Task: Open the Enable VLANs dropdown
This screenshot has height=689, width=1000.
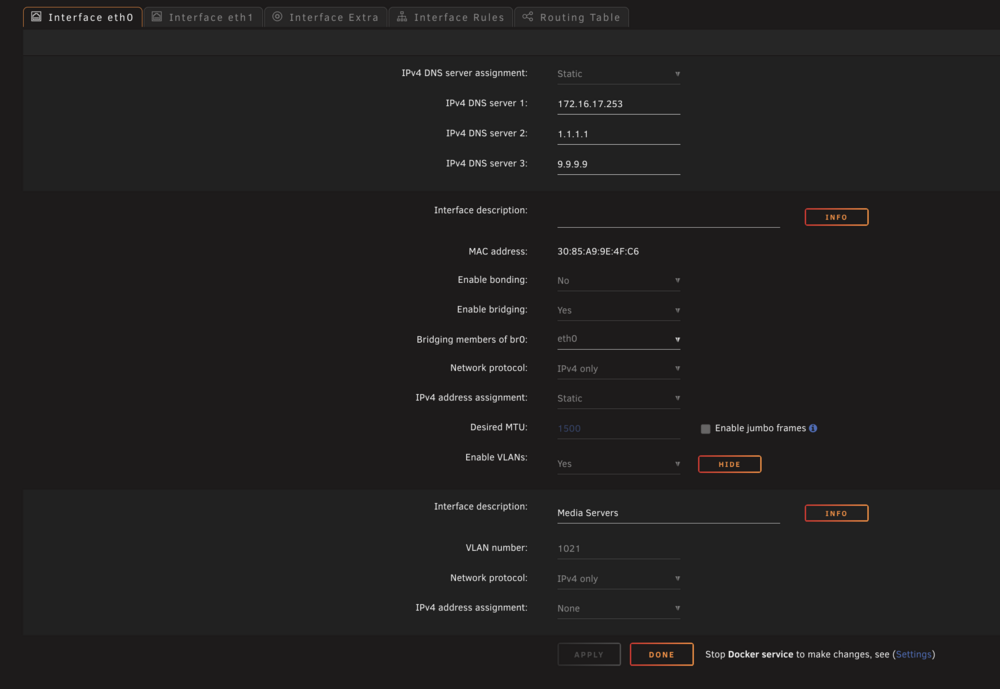Action: point(619,464)
